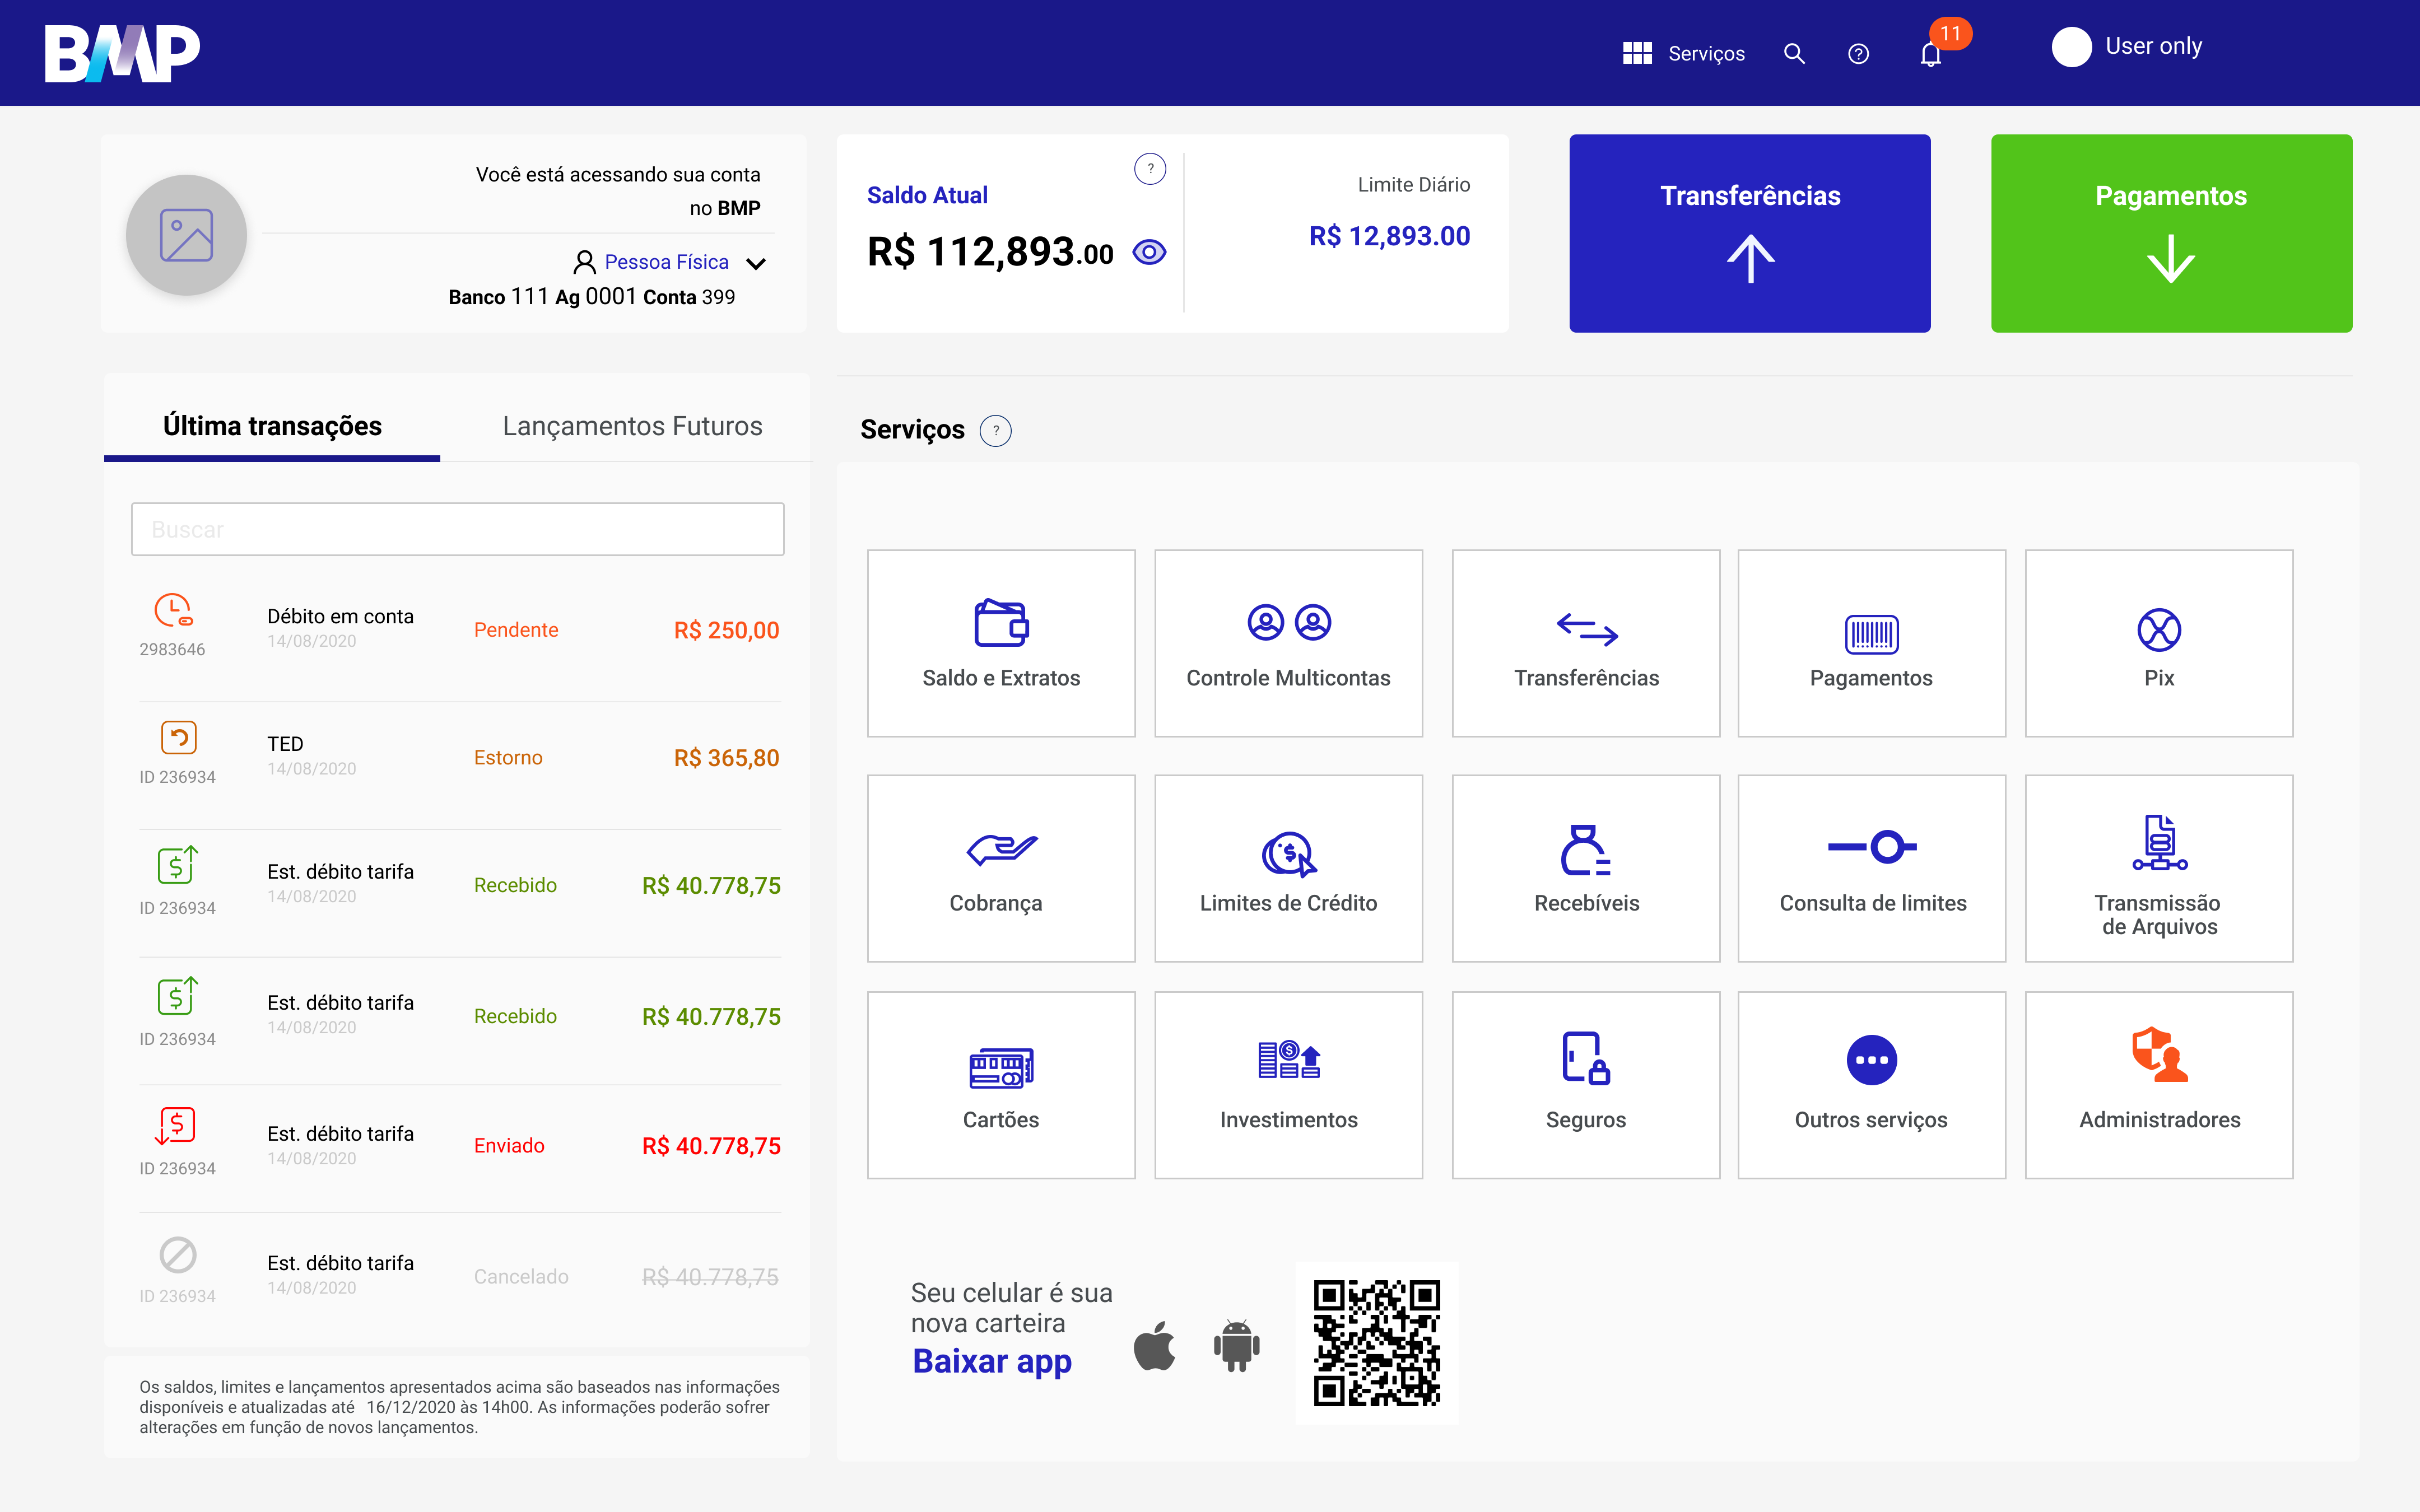Open the Seguros service
The image size is (2420, 1512).
pyautogui.click(x=1586, y=1085)
